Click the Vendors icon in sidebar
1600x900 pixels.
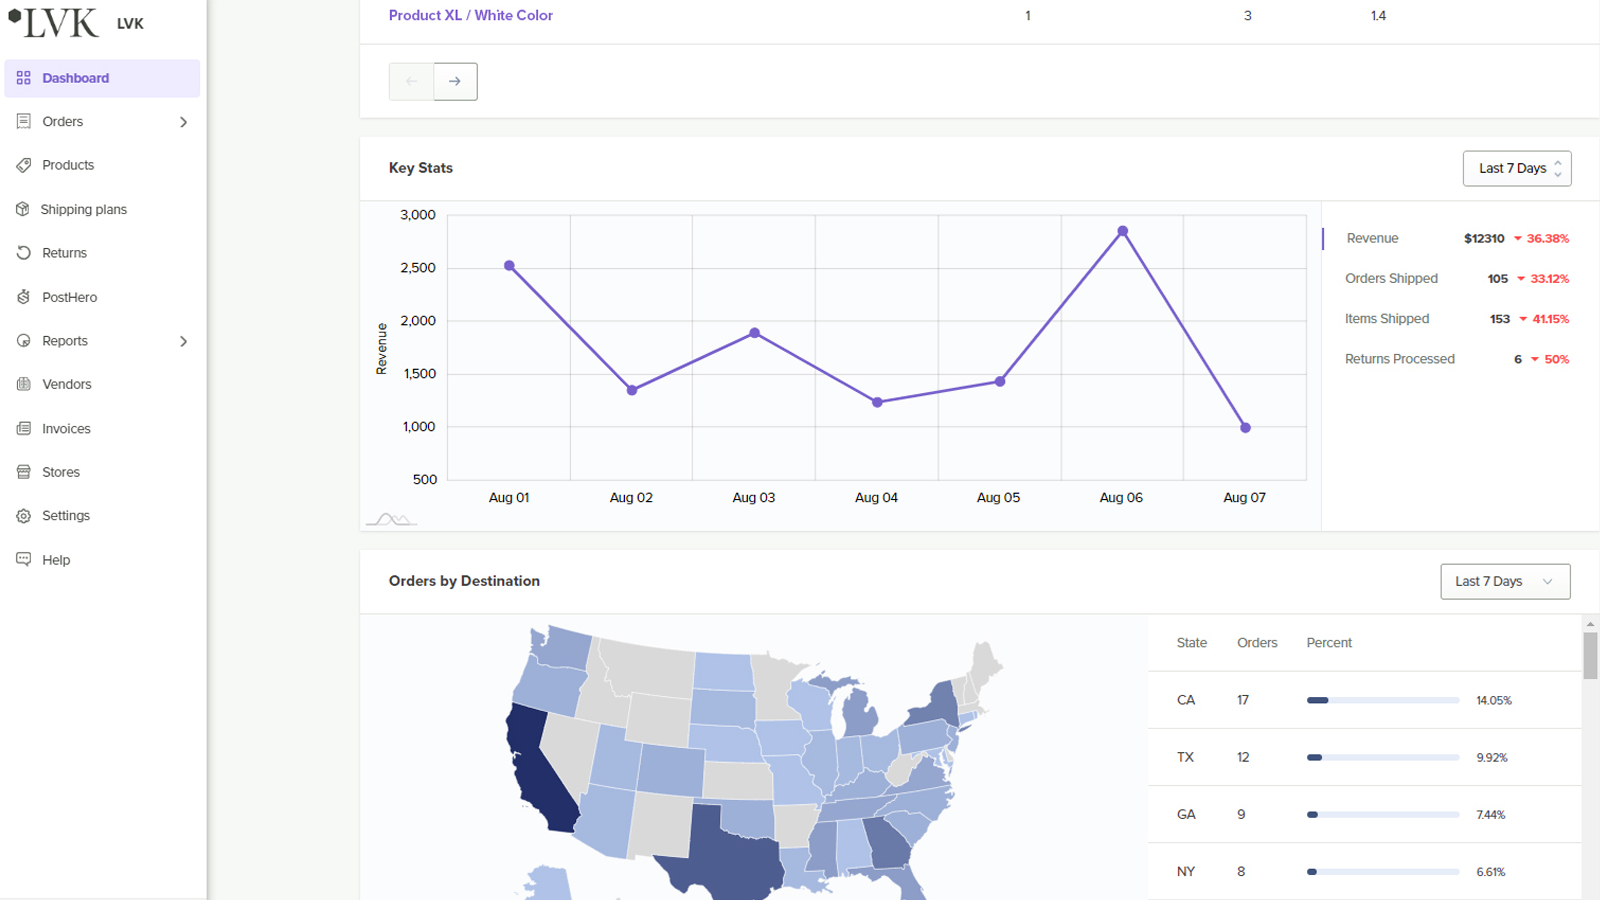[x=24, y=384]
